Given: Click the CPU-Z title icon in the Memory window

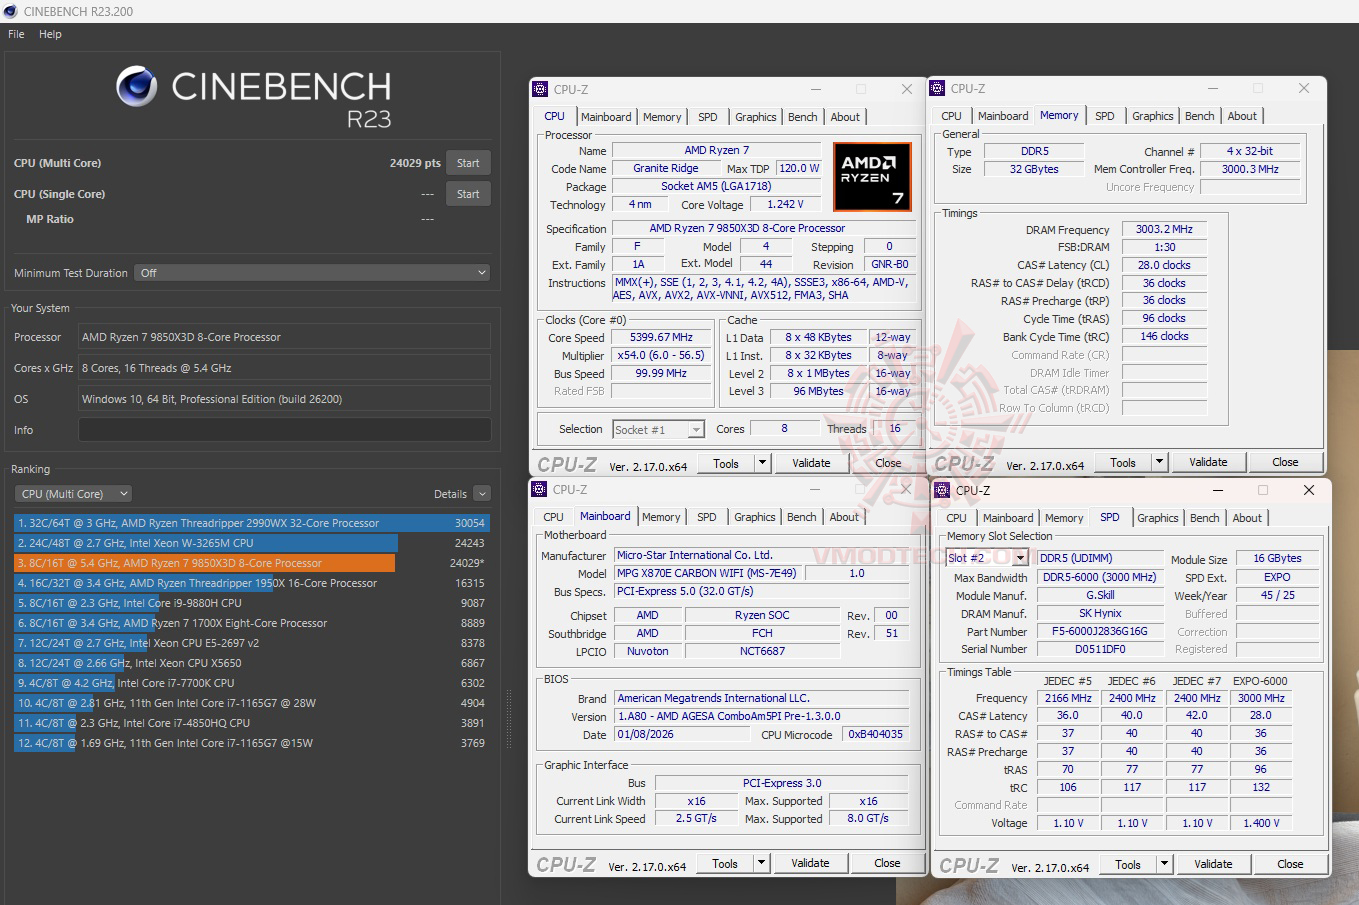Looking at the screenshot, I should pos(938,88).
